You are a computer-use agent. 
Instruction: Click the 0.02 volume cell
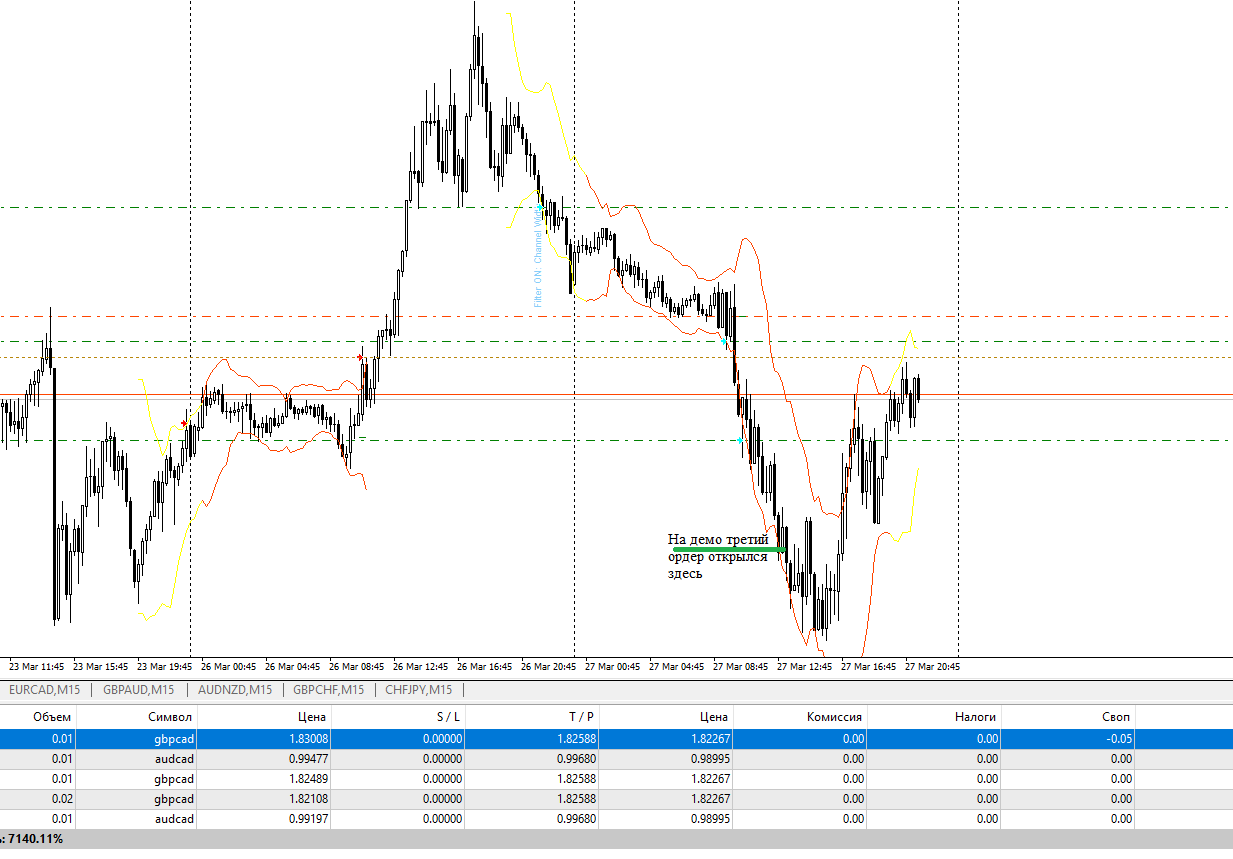pyautogui.click(x=61, y=799)
